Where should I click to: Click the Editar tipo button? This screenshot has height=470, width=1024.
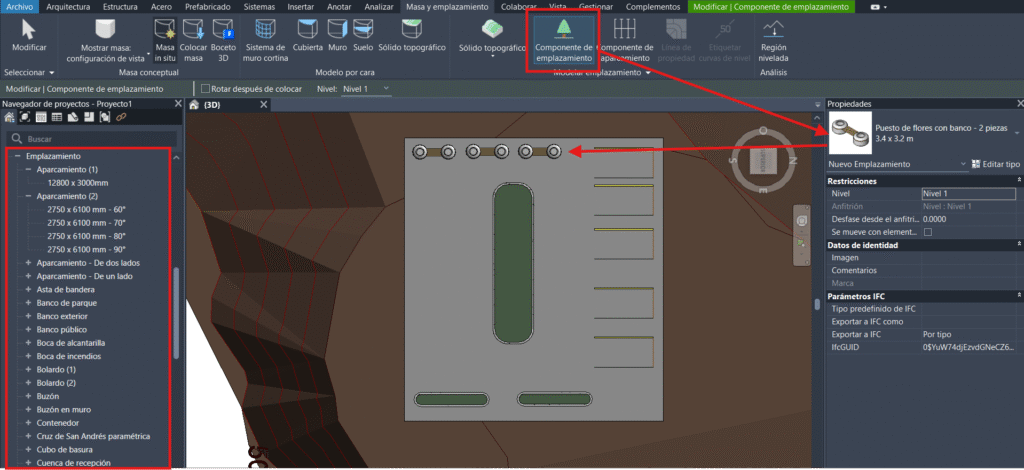[994, 163]
